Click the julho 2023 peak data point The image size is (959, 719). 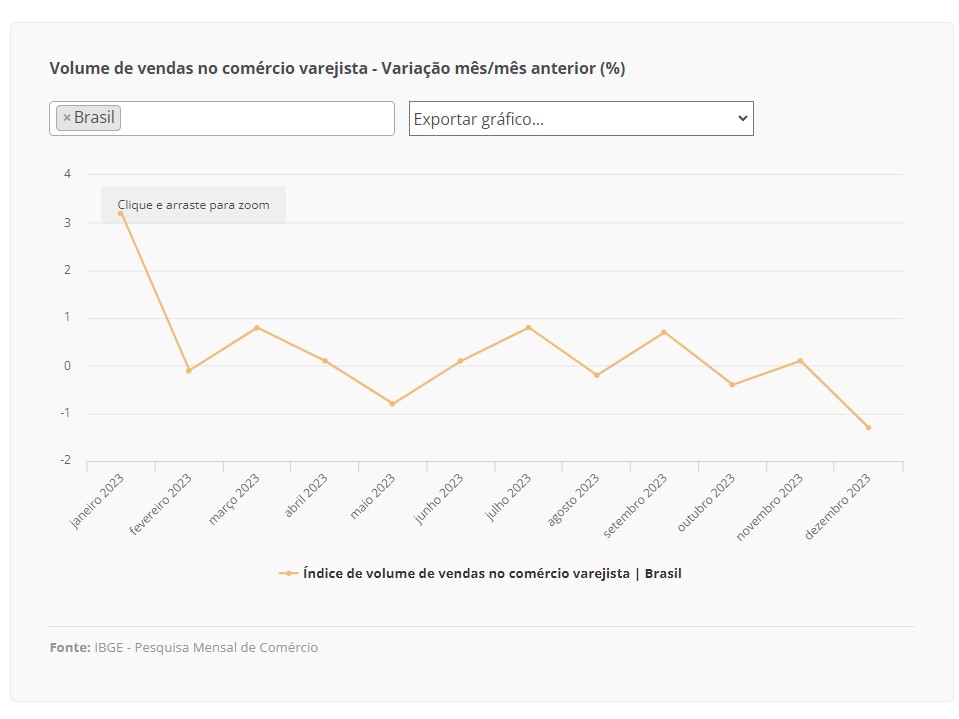528,328
